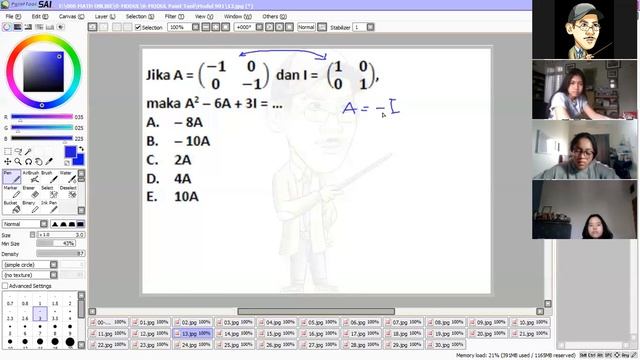Switch to the 30.jpg canvas tab
The height and width of the screenshot is (360, 640).
pos(446,345)
